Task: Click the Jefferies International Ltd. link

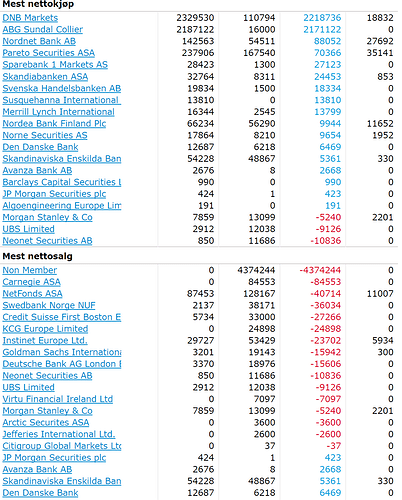Action: coord(59,434)
